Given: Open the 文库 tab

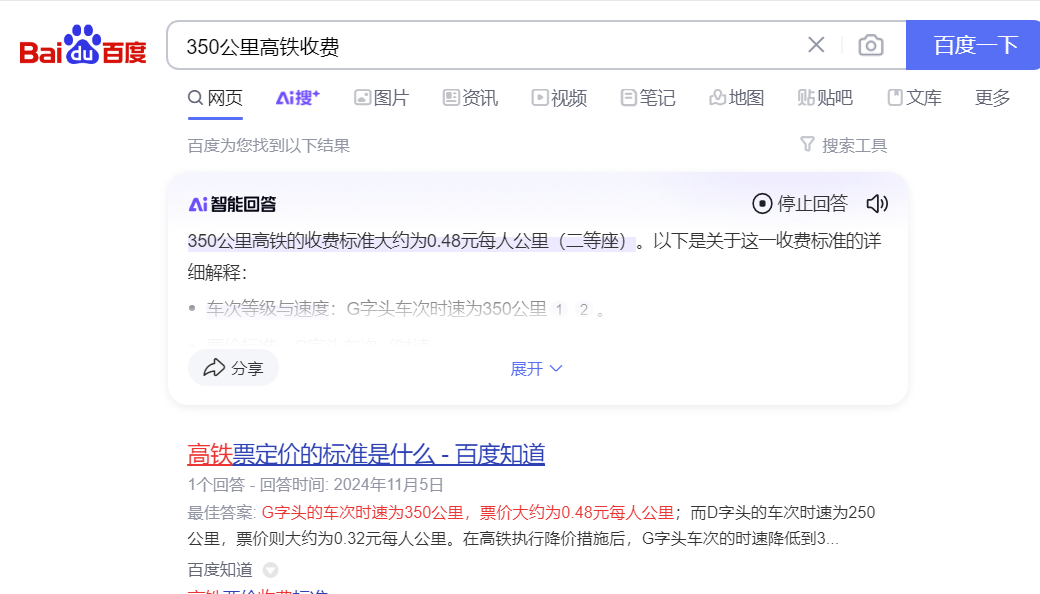Looking at the screenshot, I should pos(914,98).
